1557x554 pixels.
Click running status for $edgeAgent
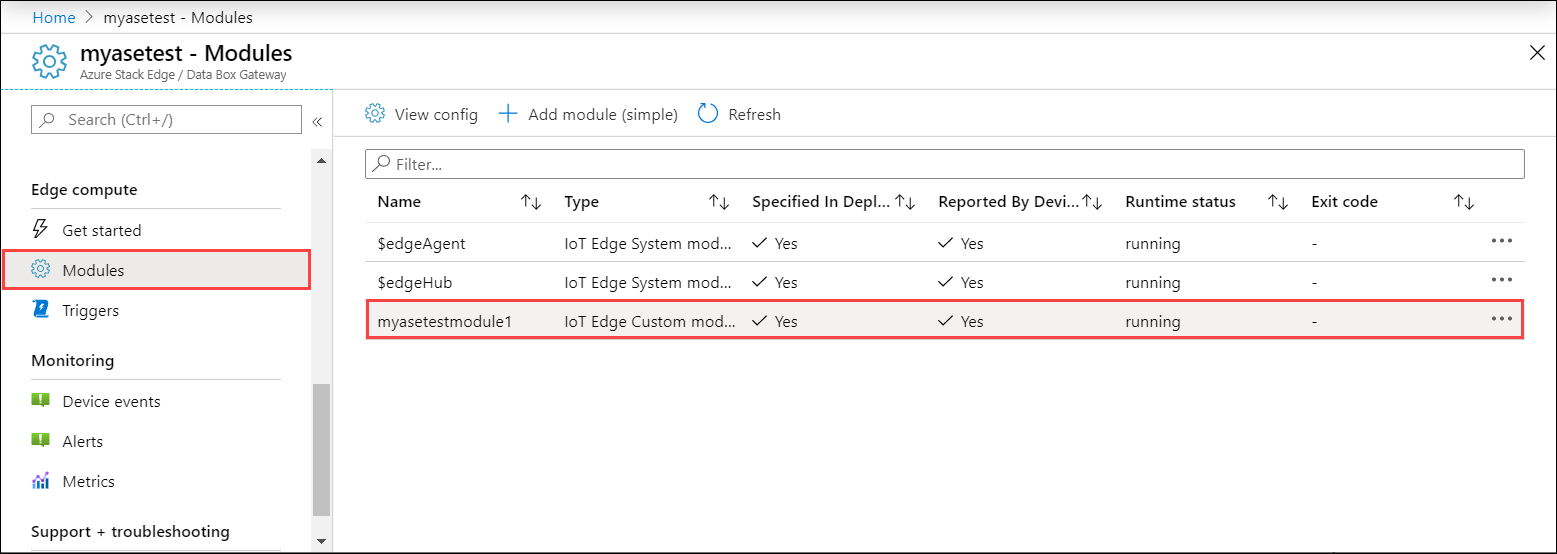pos(1152,243)
